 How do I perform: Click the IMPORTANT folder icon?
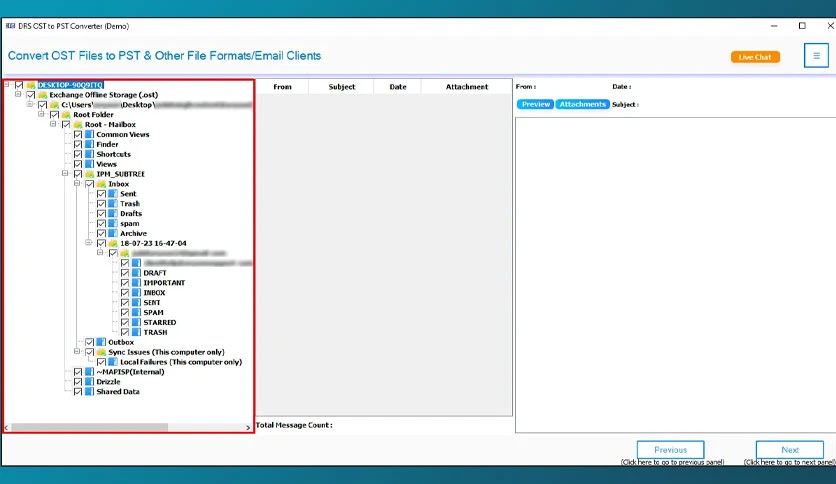136,283
